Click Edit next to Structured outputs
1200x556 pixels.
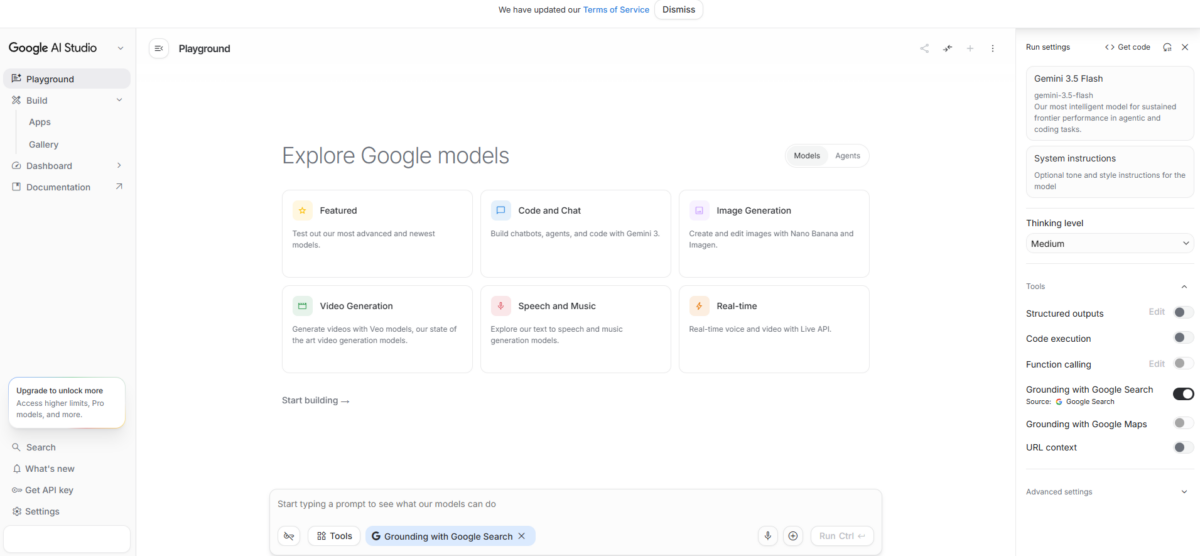coord(1156,312)
